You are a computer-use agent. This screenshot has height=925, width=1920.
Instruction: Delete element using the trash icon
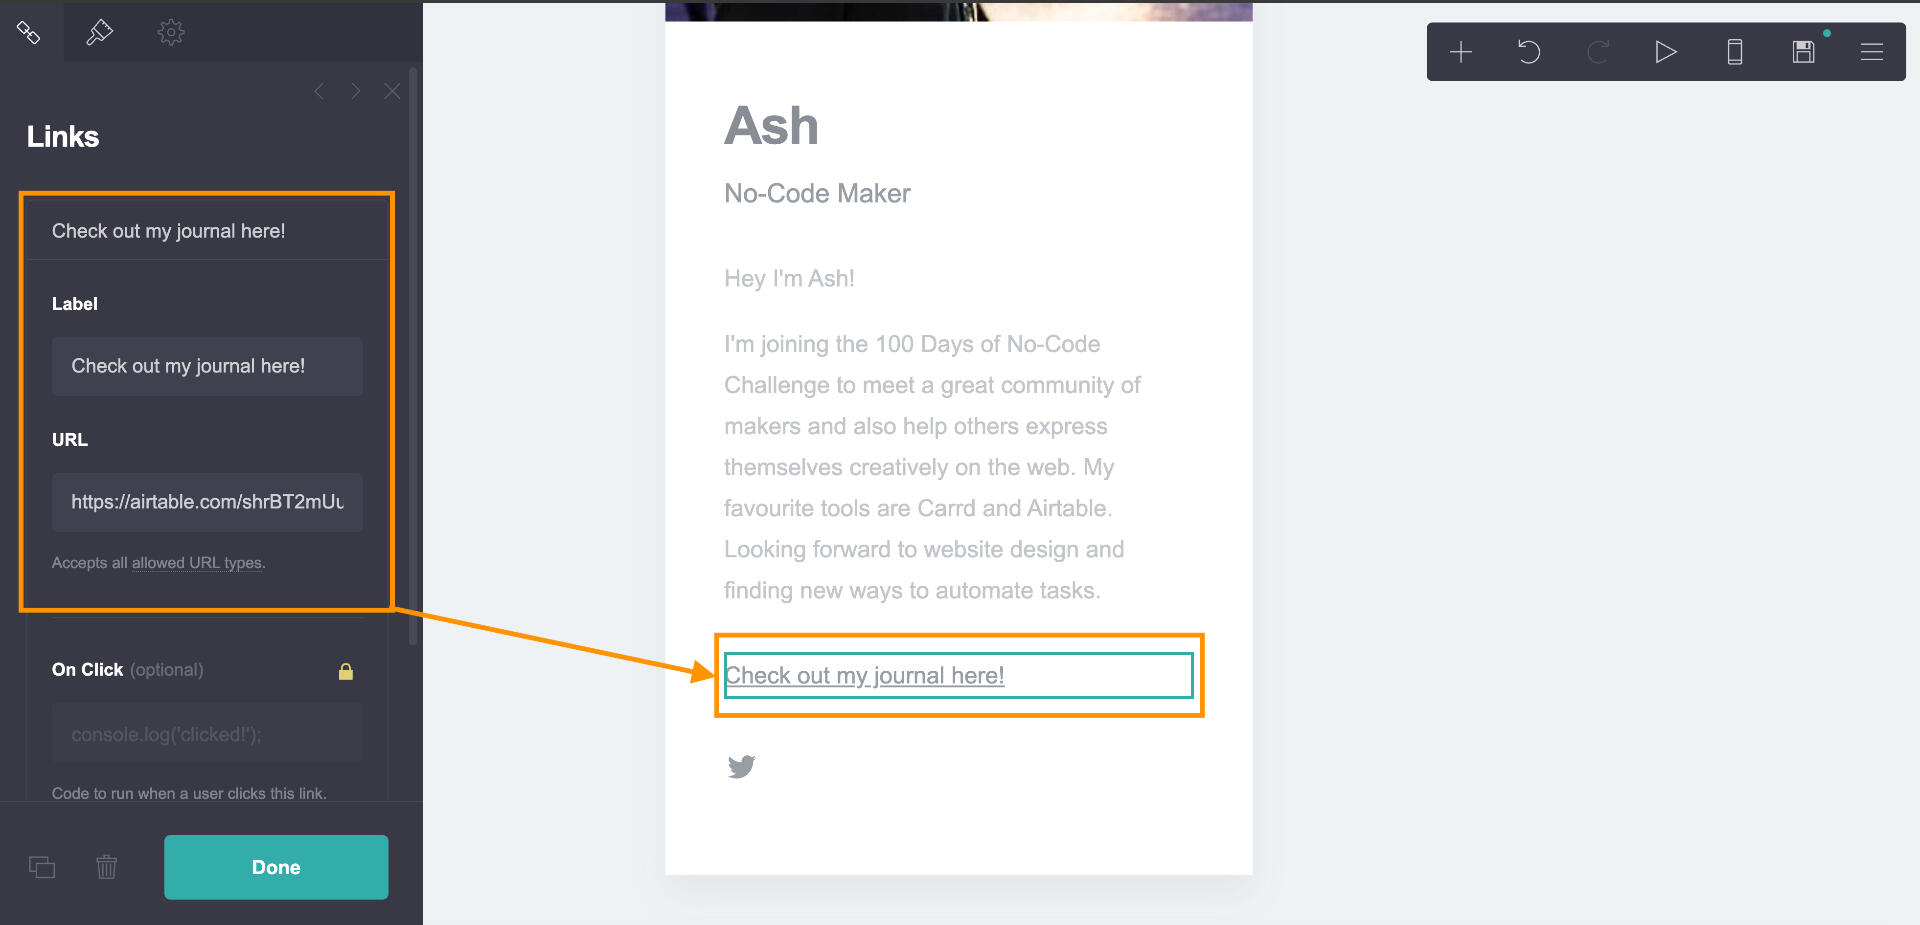pyautogui.click(x=107, y=867)
